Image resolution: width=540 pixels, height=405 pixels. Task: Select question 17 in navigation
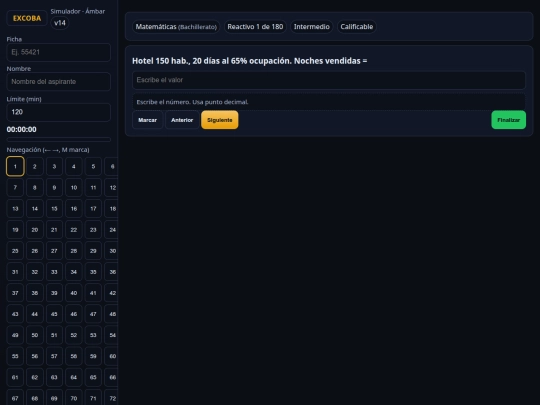click(93, 209)
